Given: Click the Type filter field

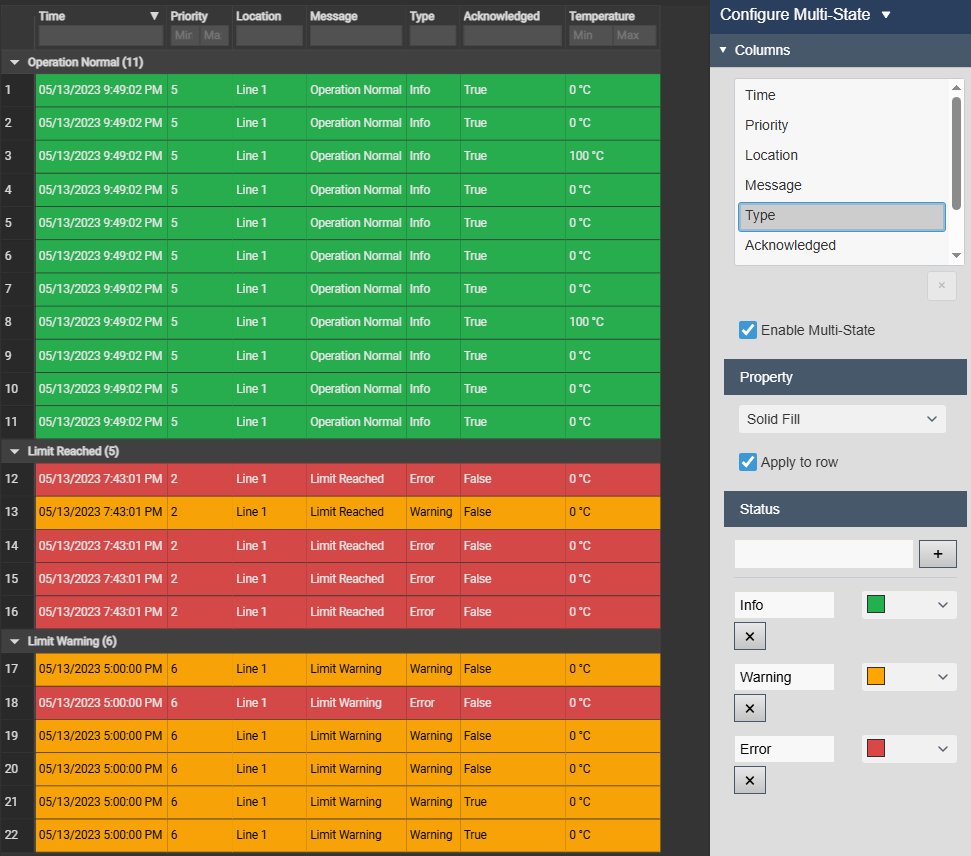Looking at the screenshot, I should coord(433,35).
